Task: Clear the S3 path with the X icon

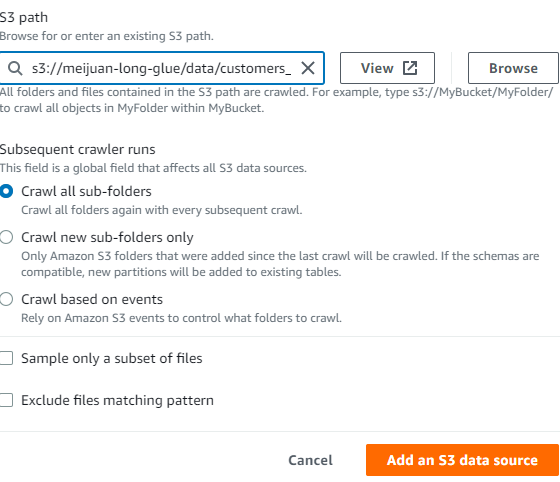Action: point(308,68)
